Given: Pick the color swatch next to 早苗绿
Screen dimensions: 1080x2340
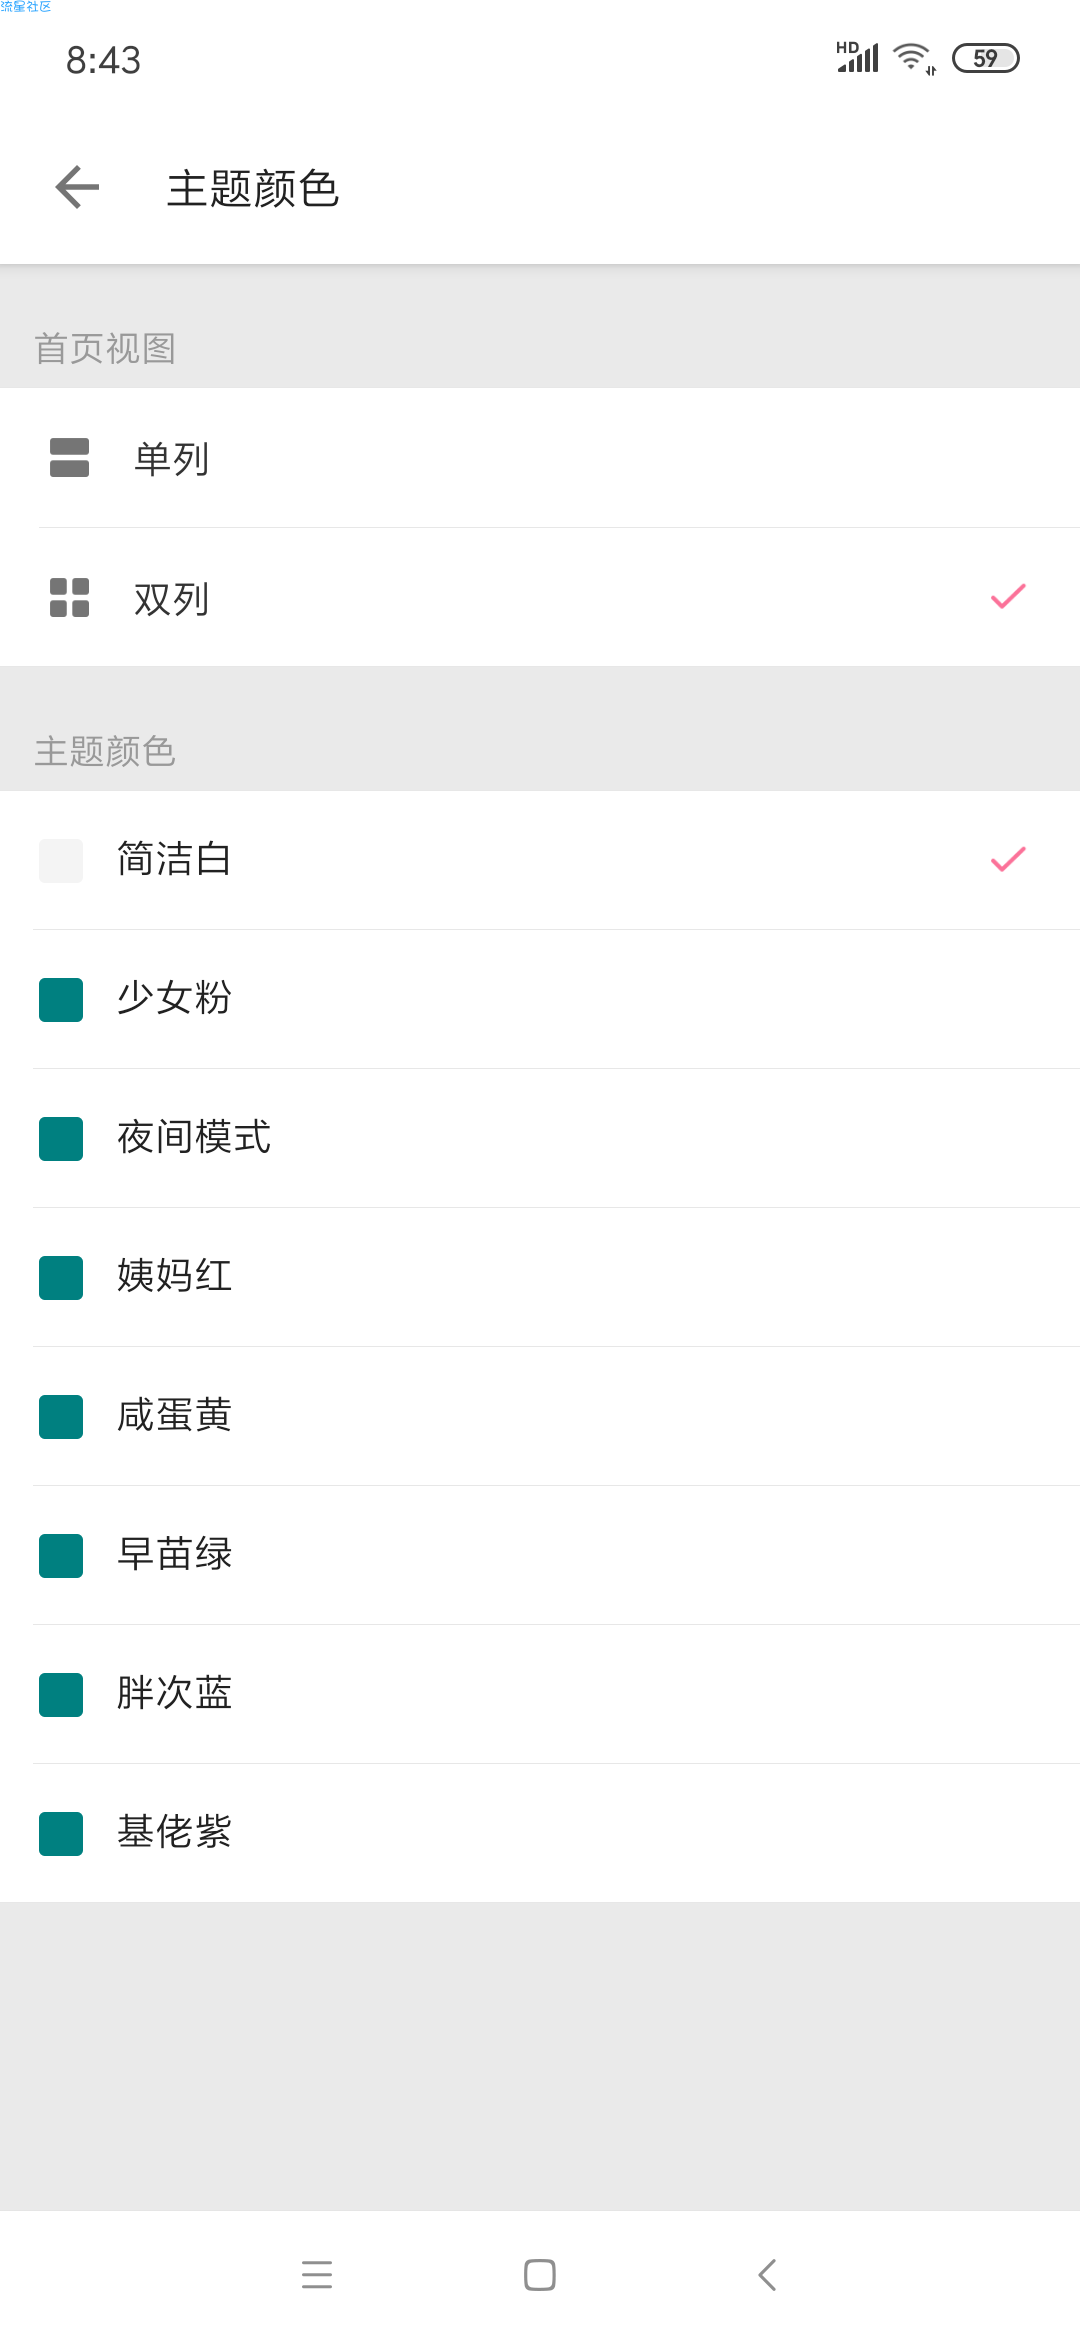Looking at the screenshot, I should tap(61, 1556).
